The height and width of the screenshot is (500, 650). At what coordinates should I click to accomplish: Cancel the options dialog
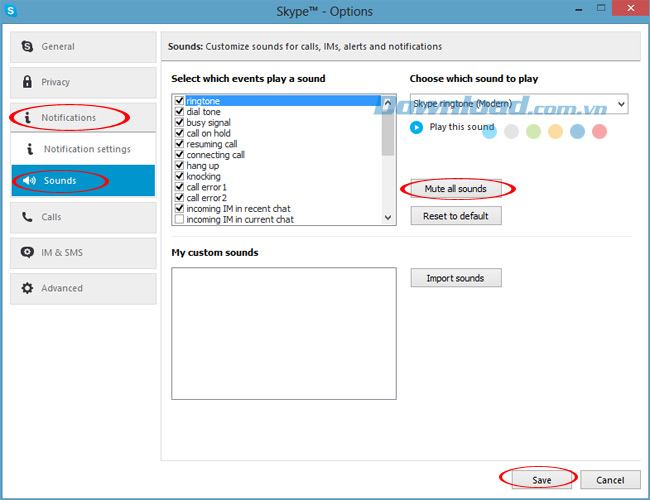pos(610,480)
